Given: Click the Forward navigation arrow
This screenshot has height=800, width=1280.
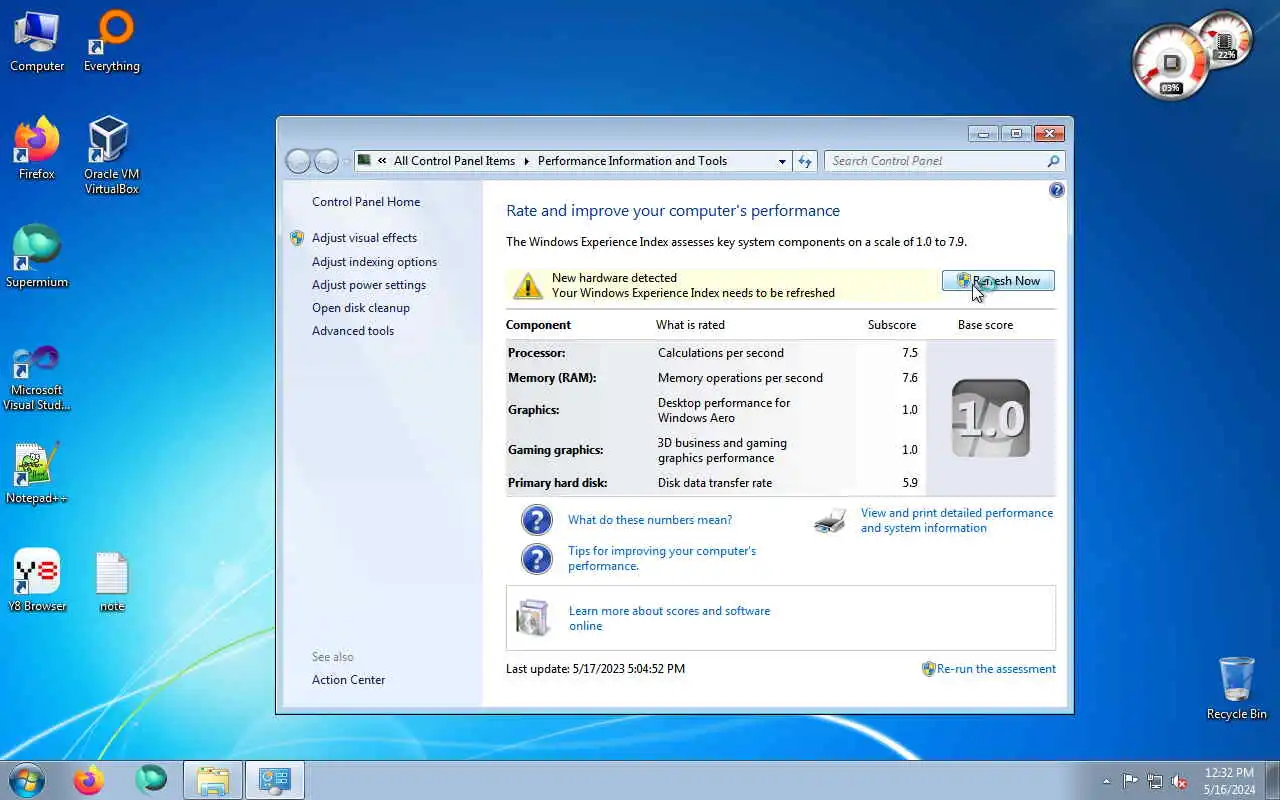Looking at the screenshot, I should (x=326, y=161).
